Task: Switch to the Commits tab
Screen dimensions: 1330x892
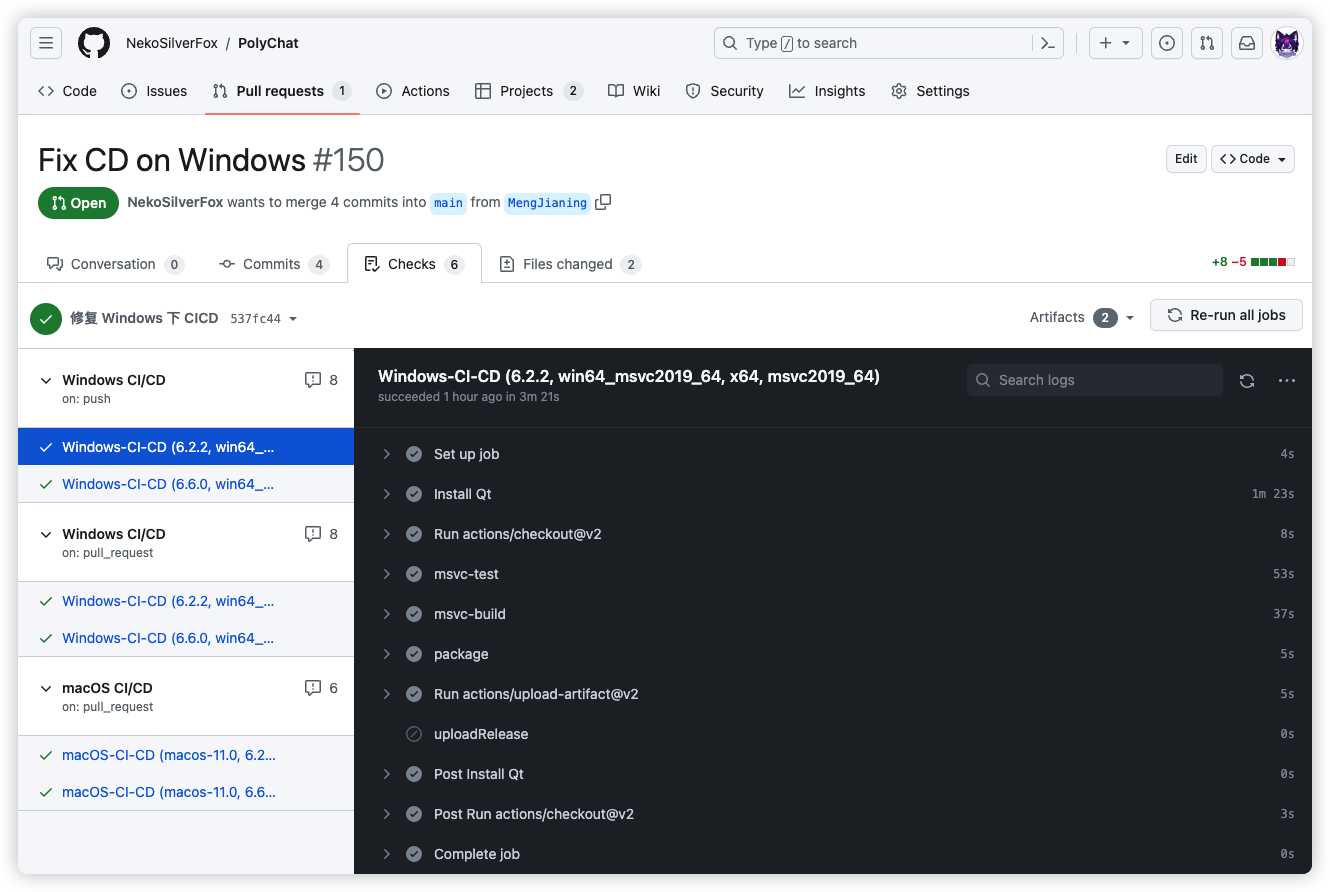Action: (x=274, y=264)
